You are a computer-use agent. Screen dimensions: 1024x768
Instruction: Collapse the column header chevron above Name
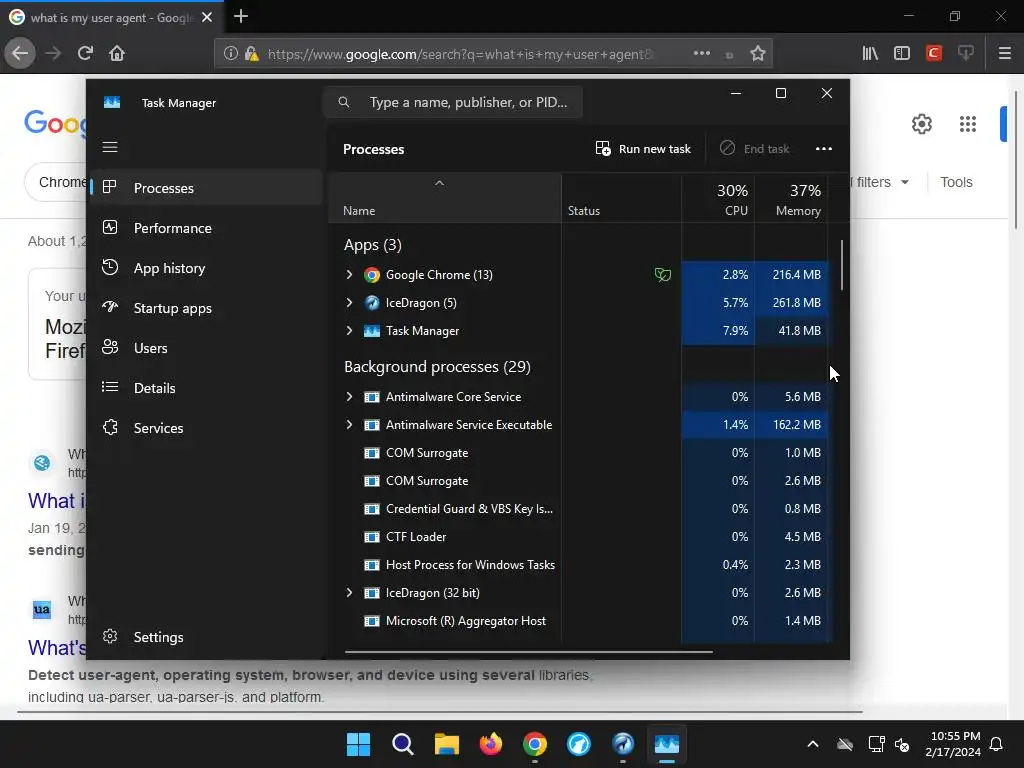tap(440, 184)
